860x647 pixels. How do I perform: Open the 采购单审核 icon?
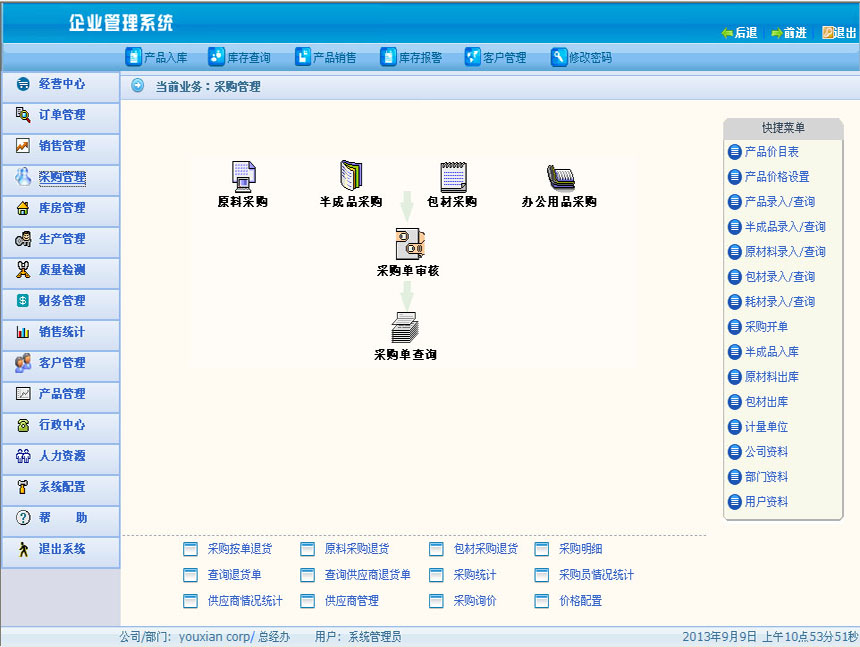[408, 245]
